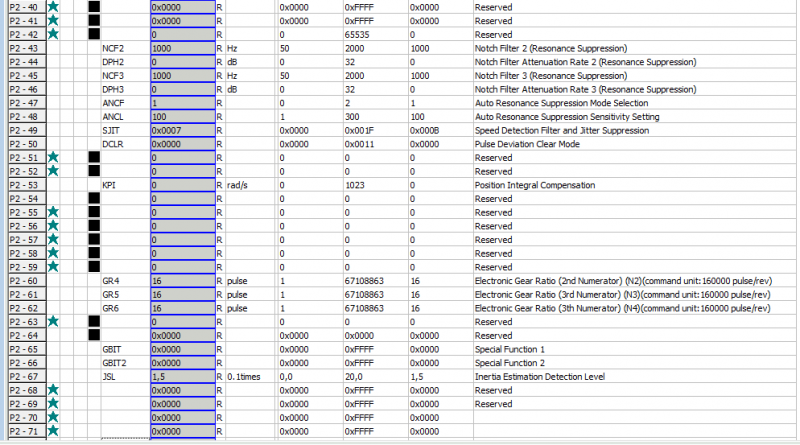Viewport: 800px width, 445px height.
Task: Select the P2-67 row header
Action: point(23,377)
